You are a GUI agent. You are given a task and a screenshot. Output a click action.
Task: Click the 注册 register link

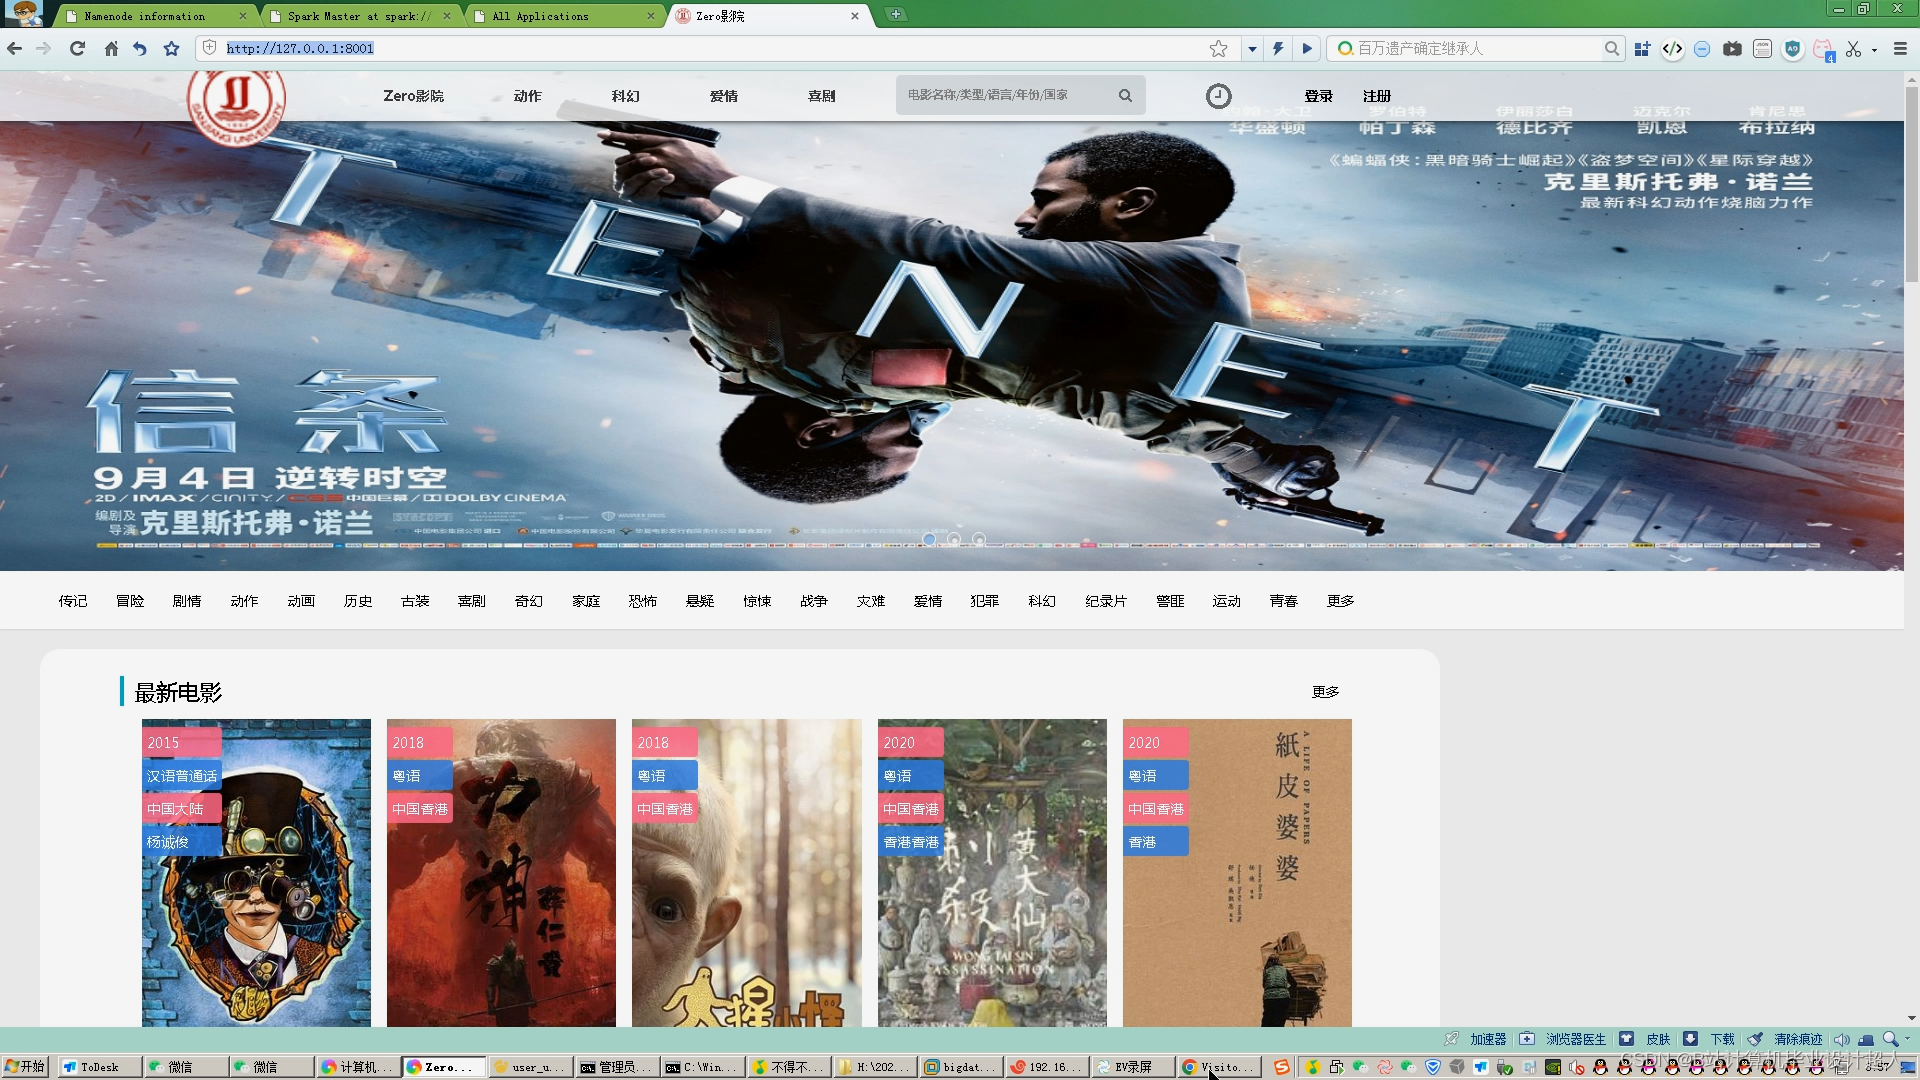coord(1377,96)
